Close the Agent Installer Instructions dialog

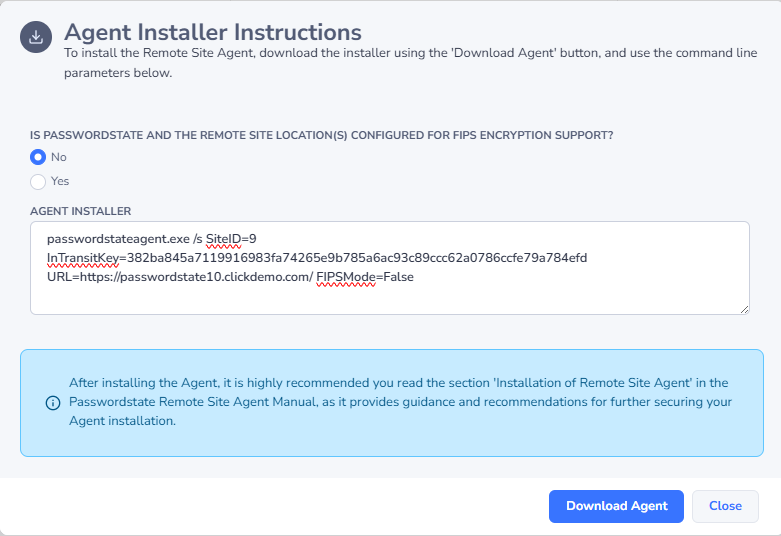coord(725,506)
